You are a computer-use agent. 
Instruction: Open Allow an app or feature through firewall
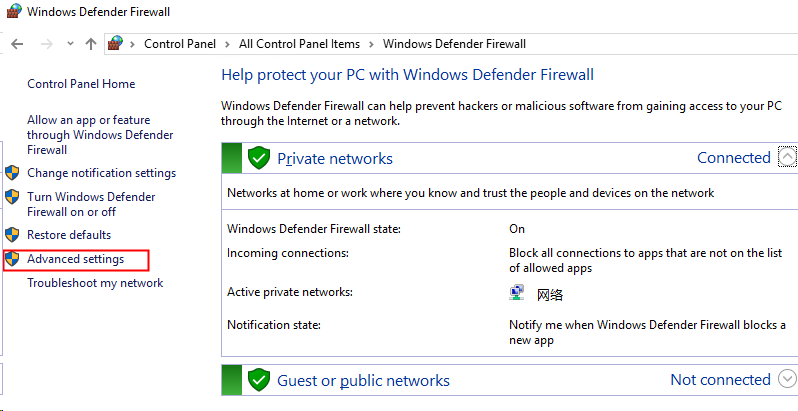[x=100, y=135]
